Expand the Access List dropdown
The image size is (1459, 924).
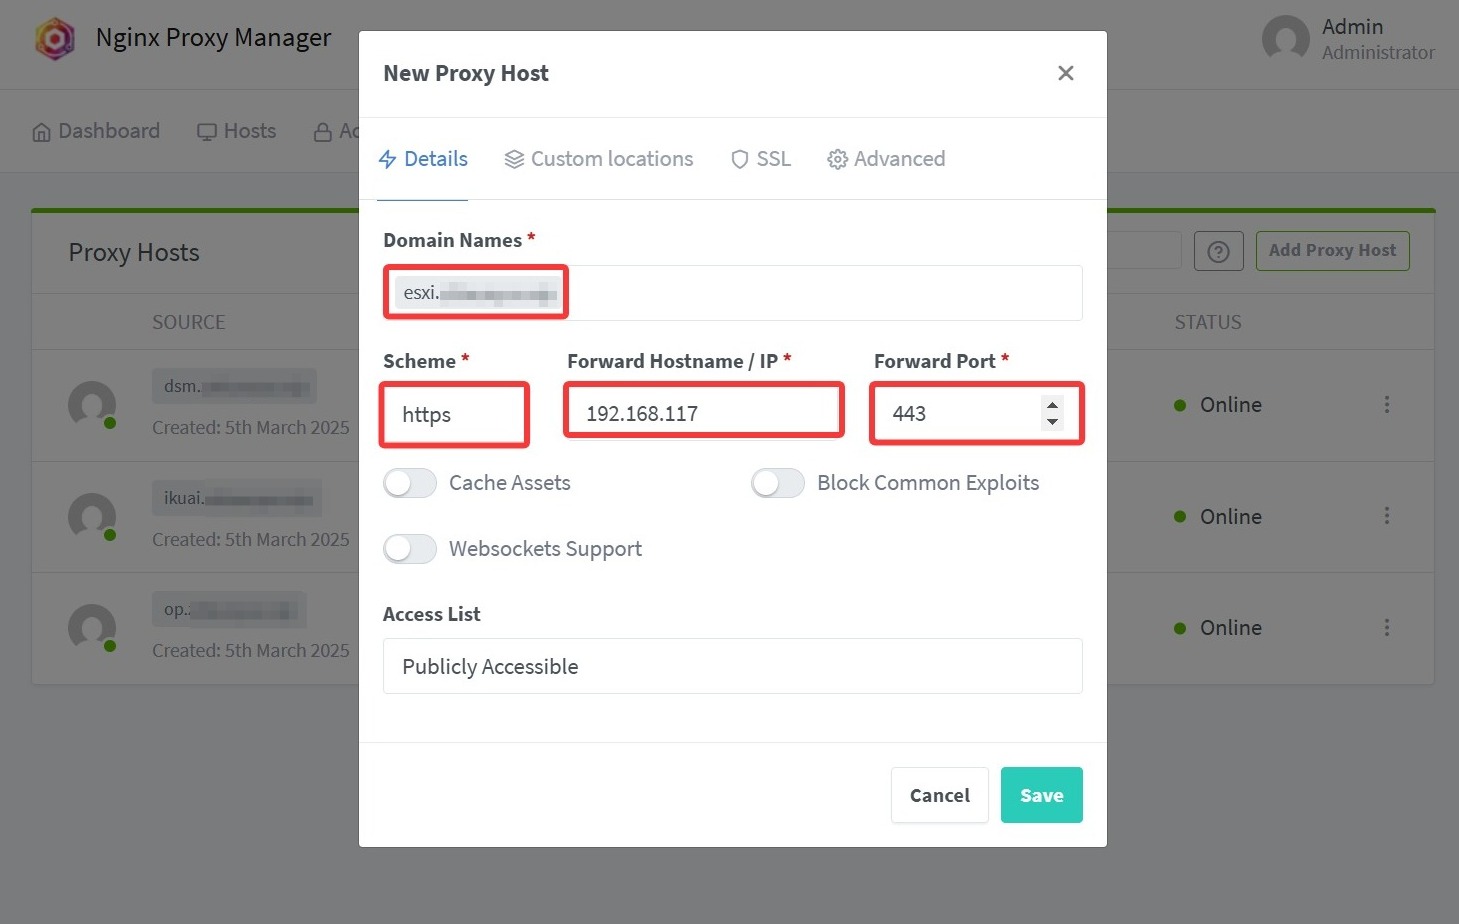pos(732,666)
